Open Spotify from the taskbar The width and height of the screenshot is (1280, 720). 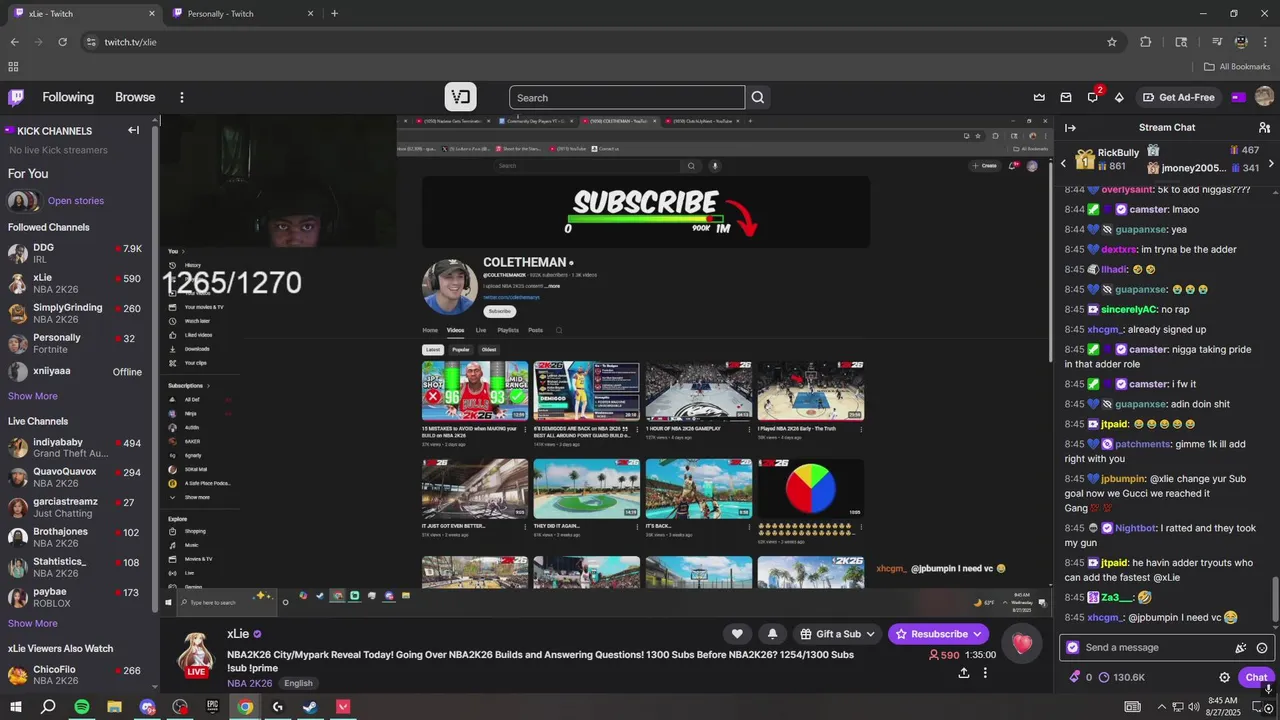click(x=82, y=707)
